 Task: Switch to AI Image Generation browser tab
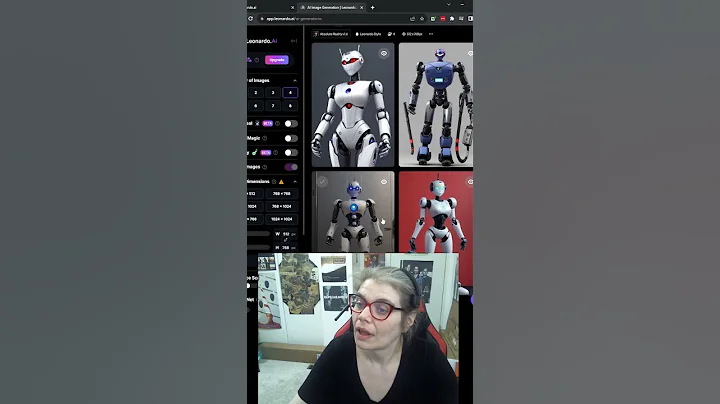(331, 7)
